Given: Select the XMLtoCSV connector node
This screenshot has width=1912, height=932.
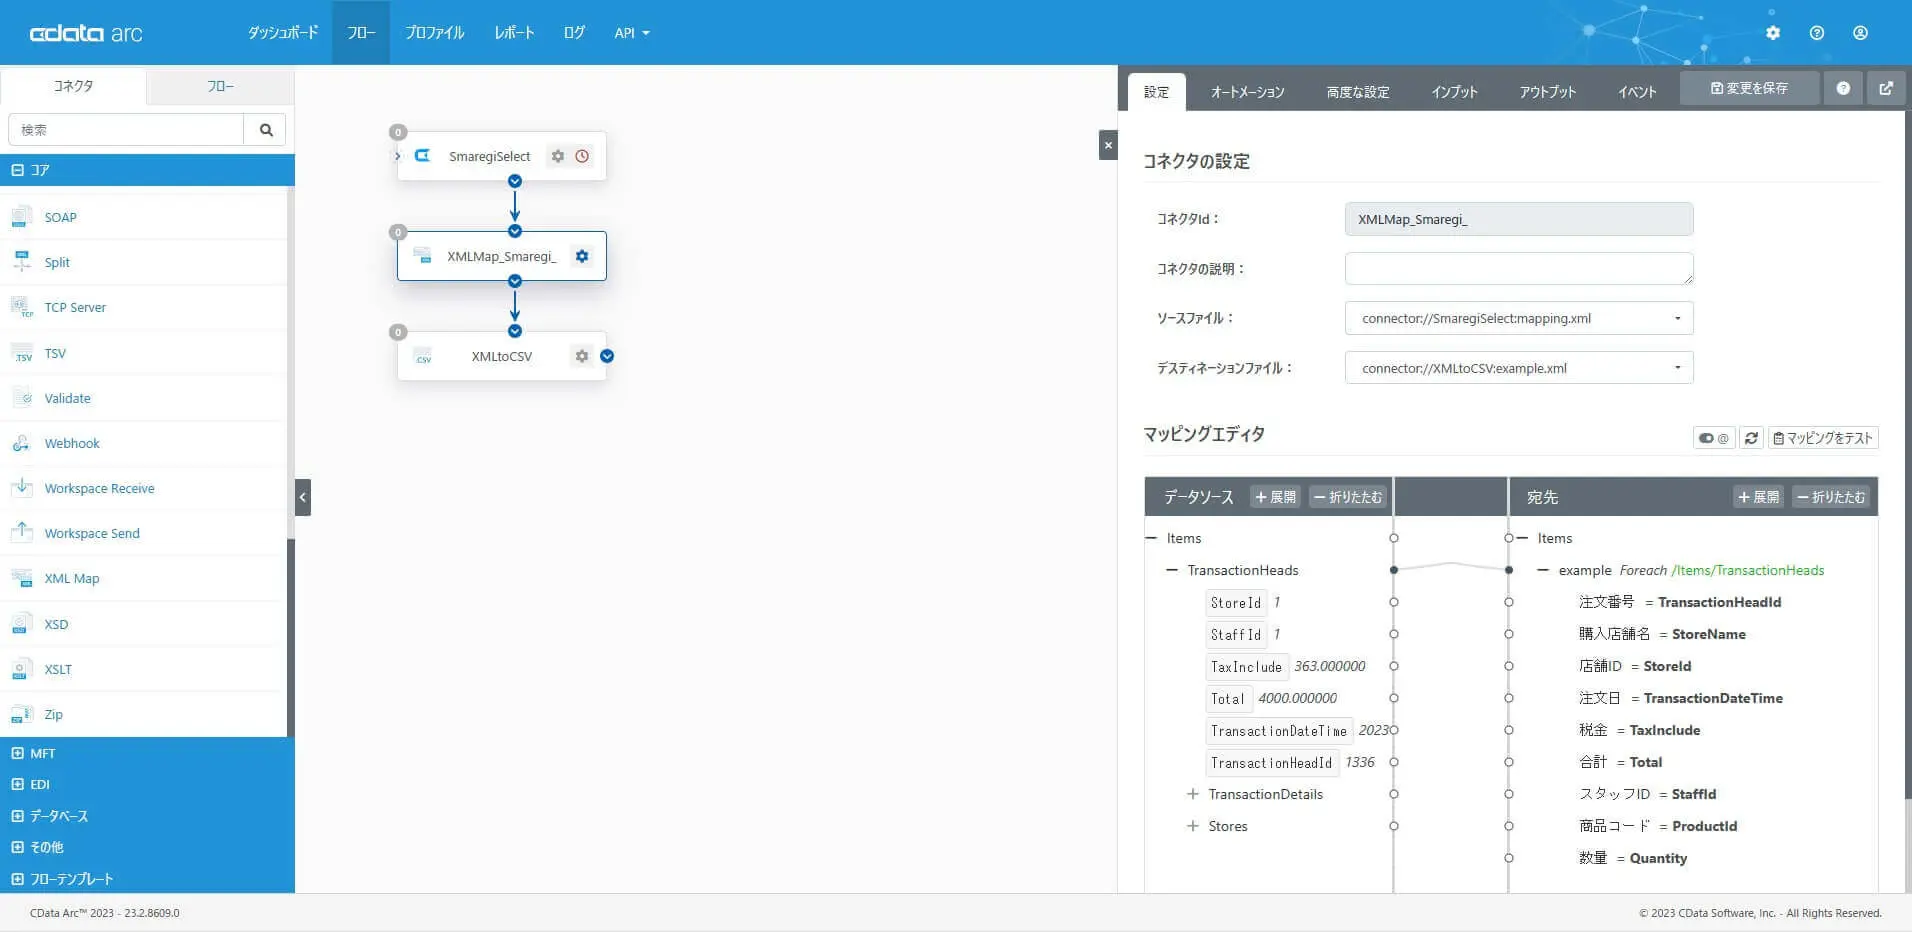Looking at the screenshot, I should 502,356.
